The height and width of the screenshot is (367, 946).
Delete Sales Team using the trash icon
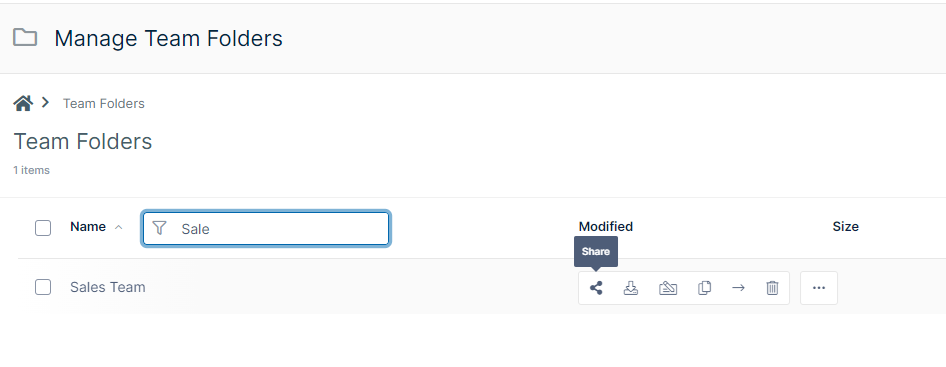[x=772, y=288]
